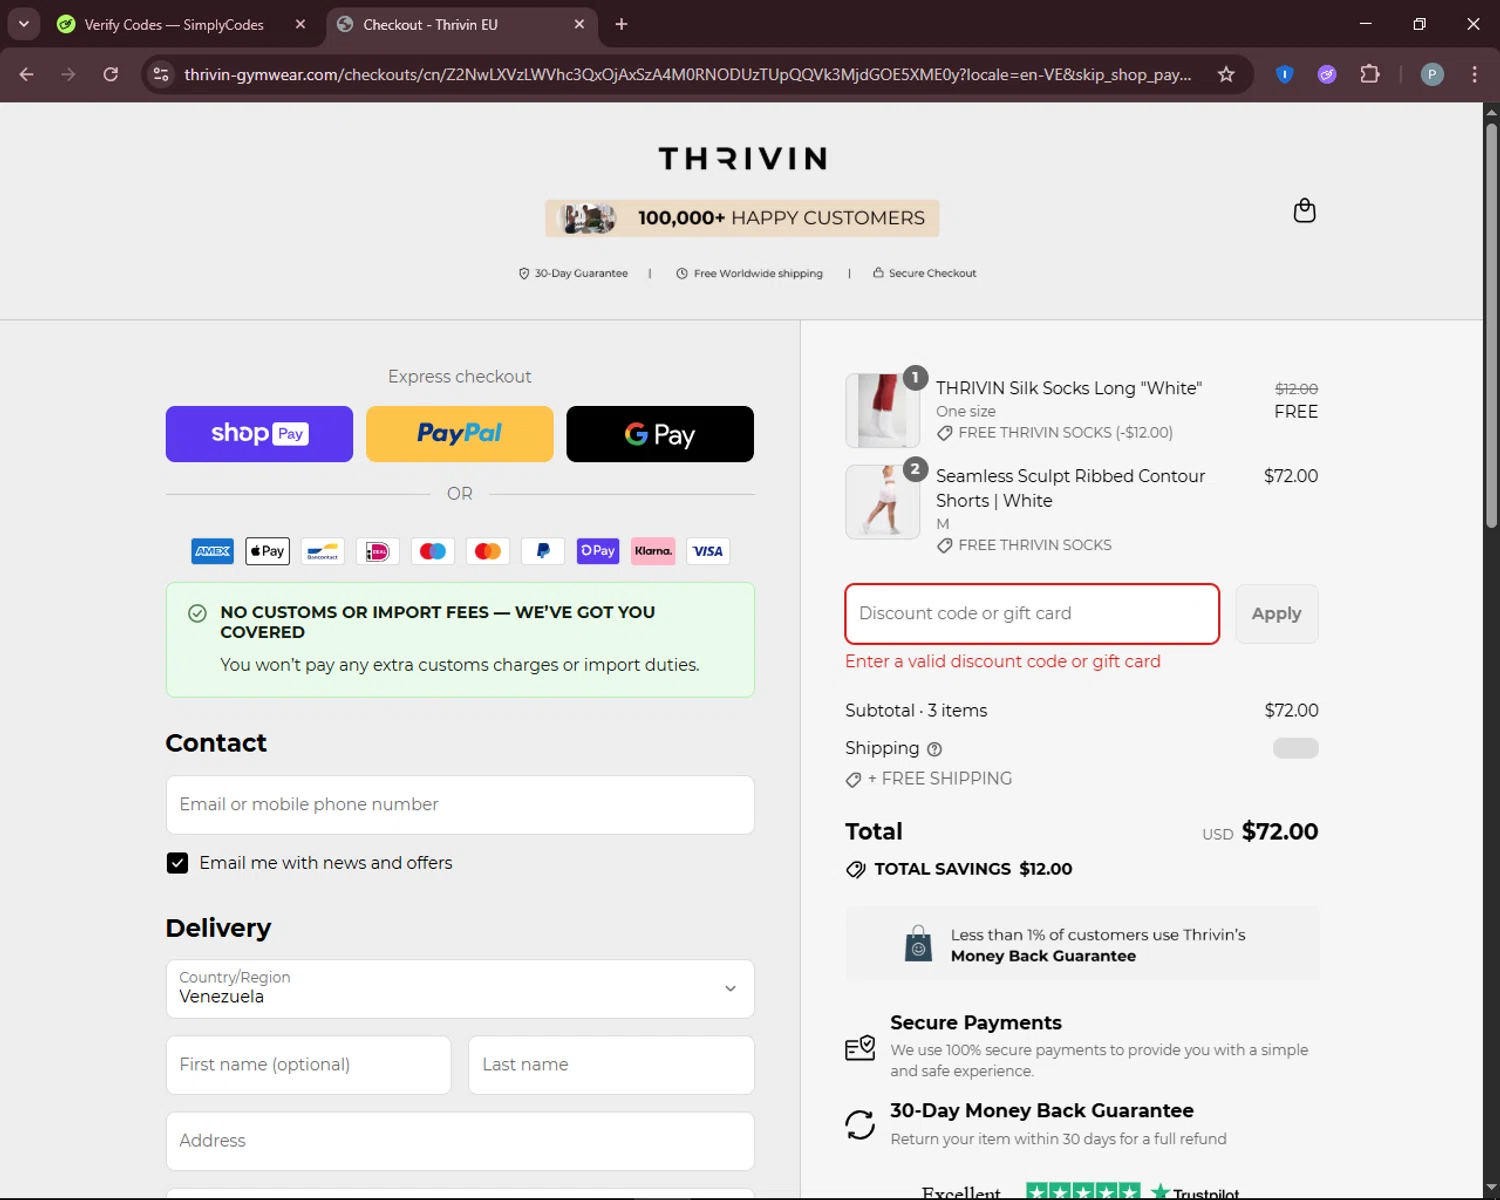The width and height of the screenshot is (1500, 1200).
Task: Close the Checkout - Thrivin EU tab
Action: [579, 24]
